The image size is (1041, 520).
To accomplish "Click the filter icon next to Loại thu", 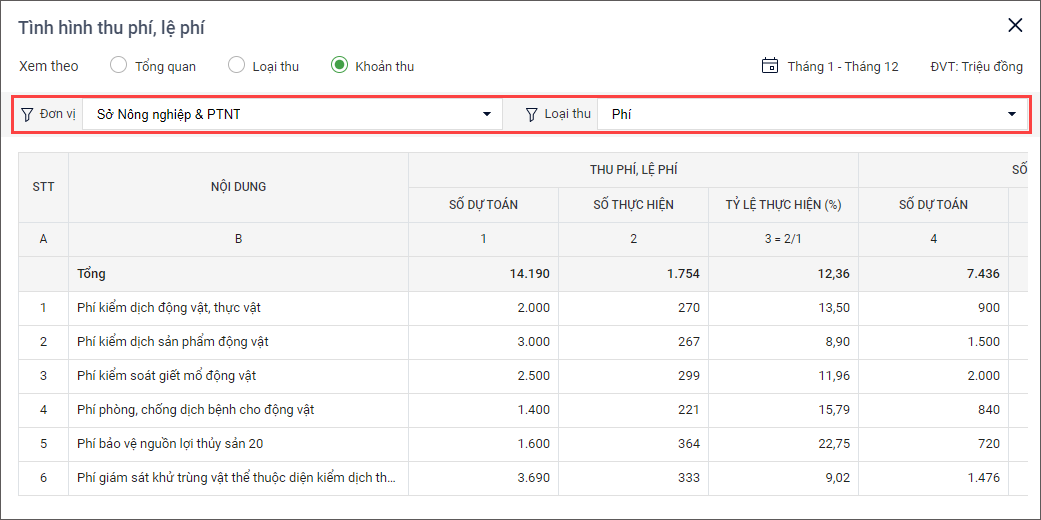I will 532,114.
